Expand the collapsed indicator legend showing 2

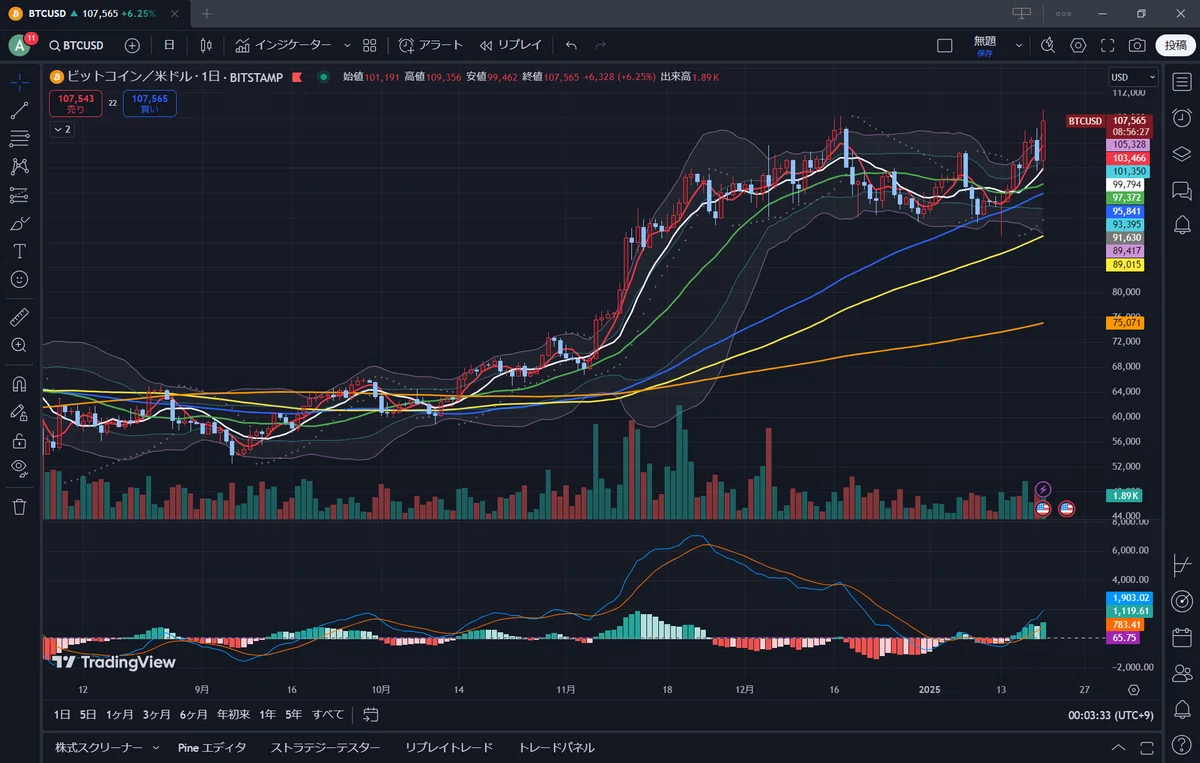coord(61,130)
